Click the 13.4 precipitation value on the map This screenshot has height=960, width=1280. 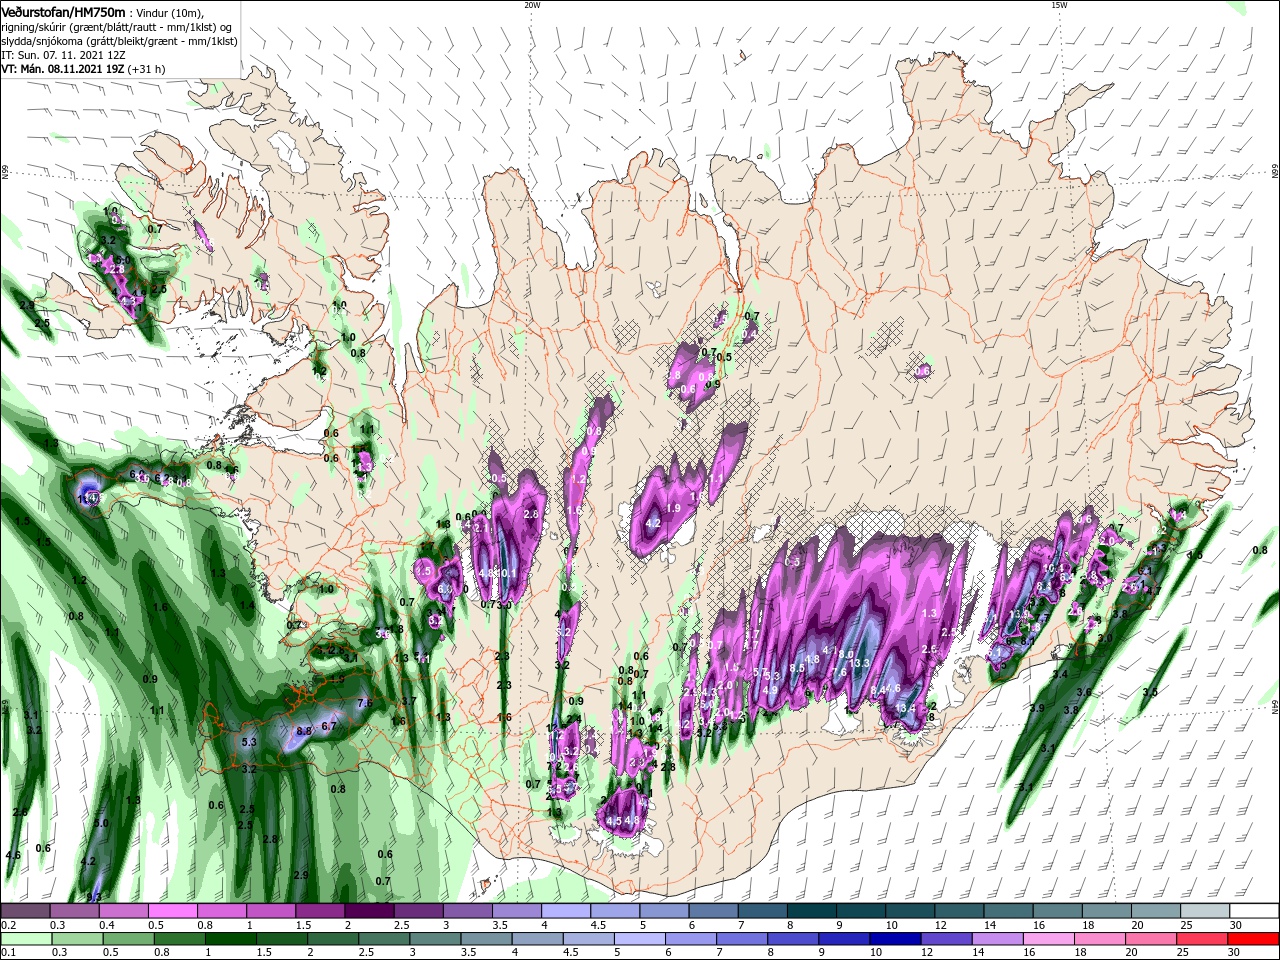[905, 709]
